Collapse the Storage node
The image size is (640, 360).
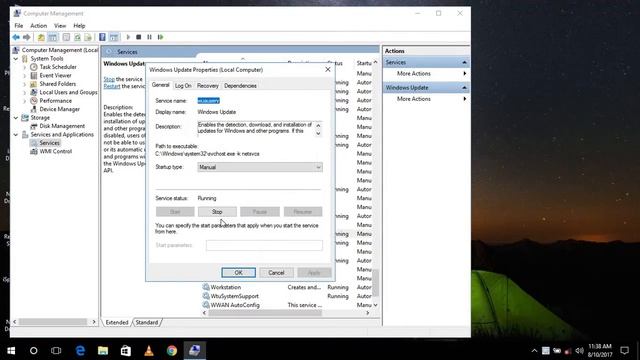point(16,118)
